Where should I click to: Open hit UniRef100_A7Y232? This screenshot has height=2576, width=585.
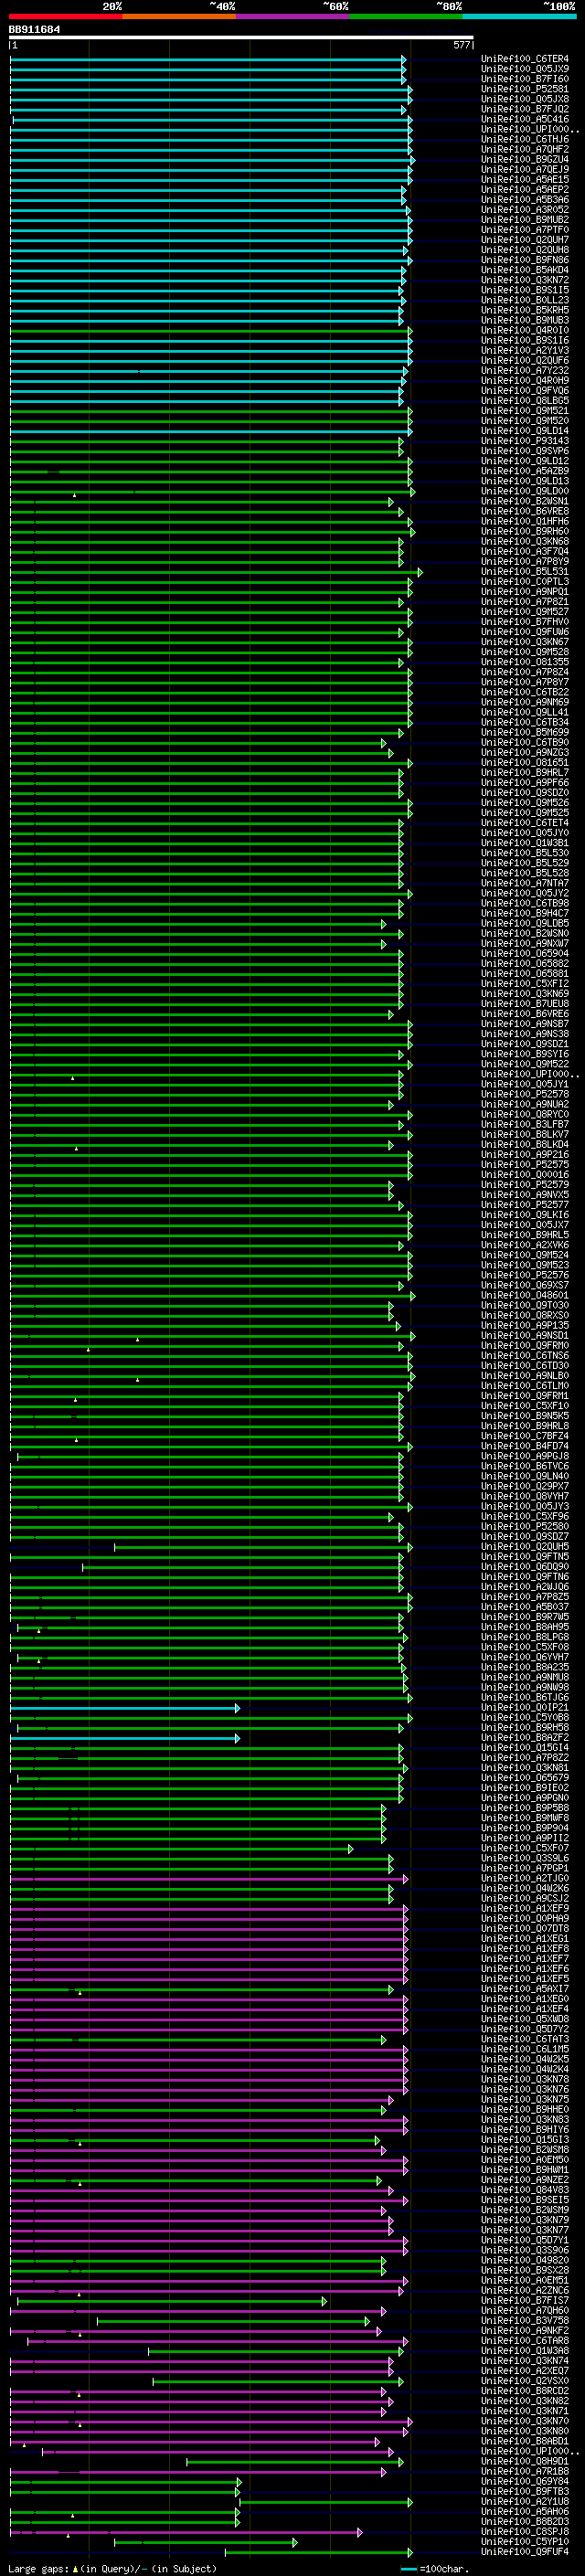524,370
